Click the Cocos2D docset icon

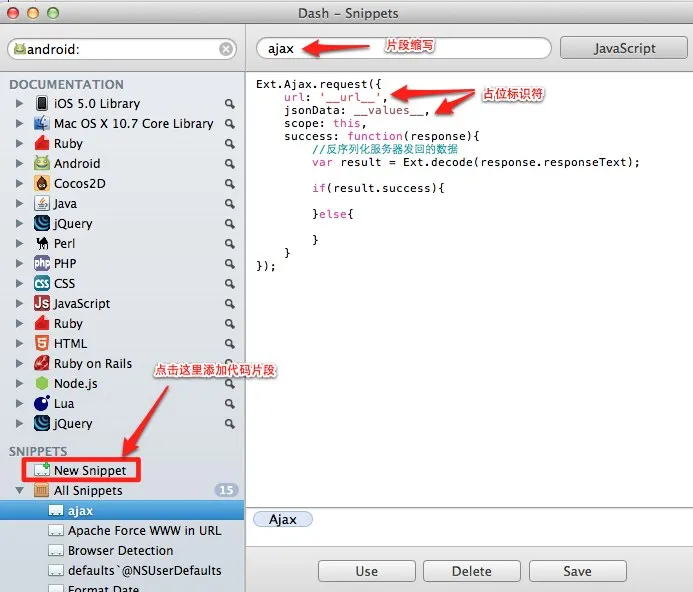(42, 183)
